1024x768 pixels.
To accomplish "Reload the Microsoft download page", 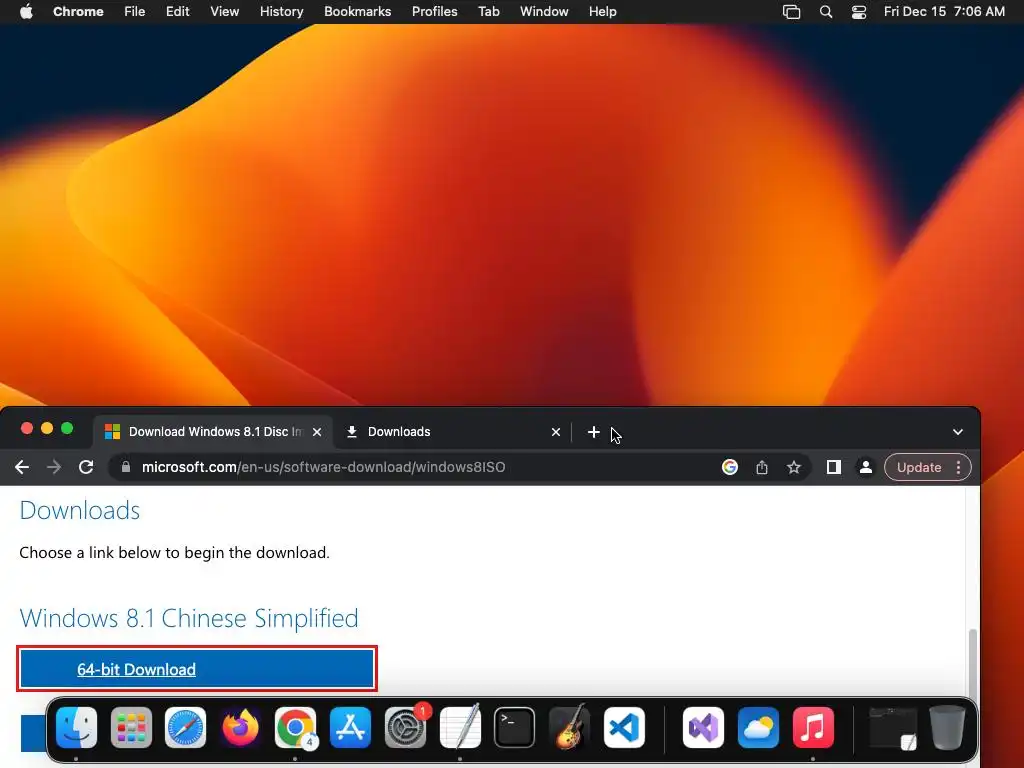I will 86,467.
